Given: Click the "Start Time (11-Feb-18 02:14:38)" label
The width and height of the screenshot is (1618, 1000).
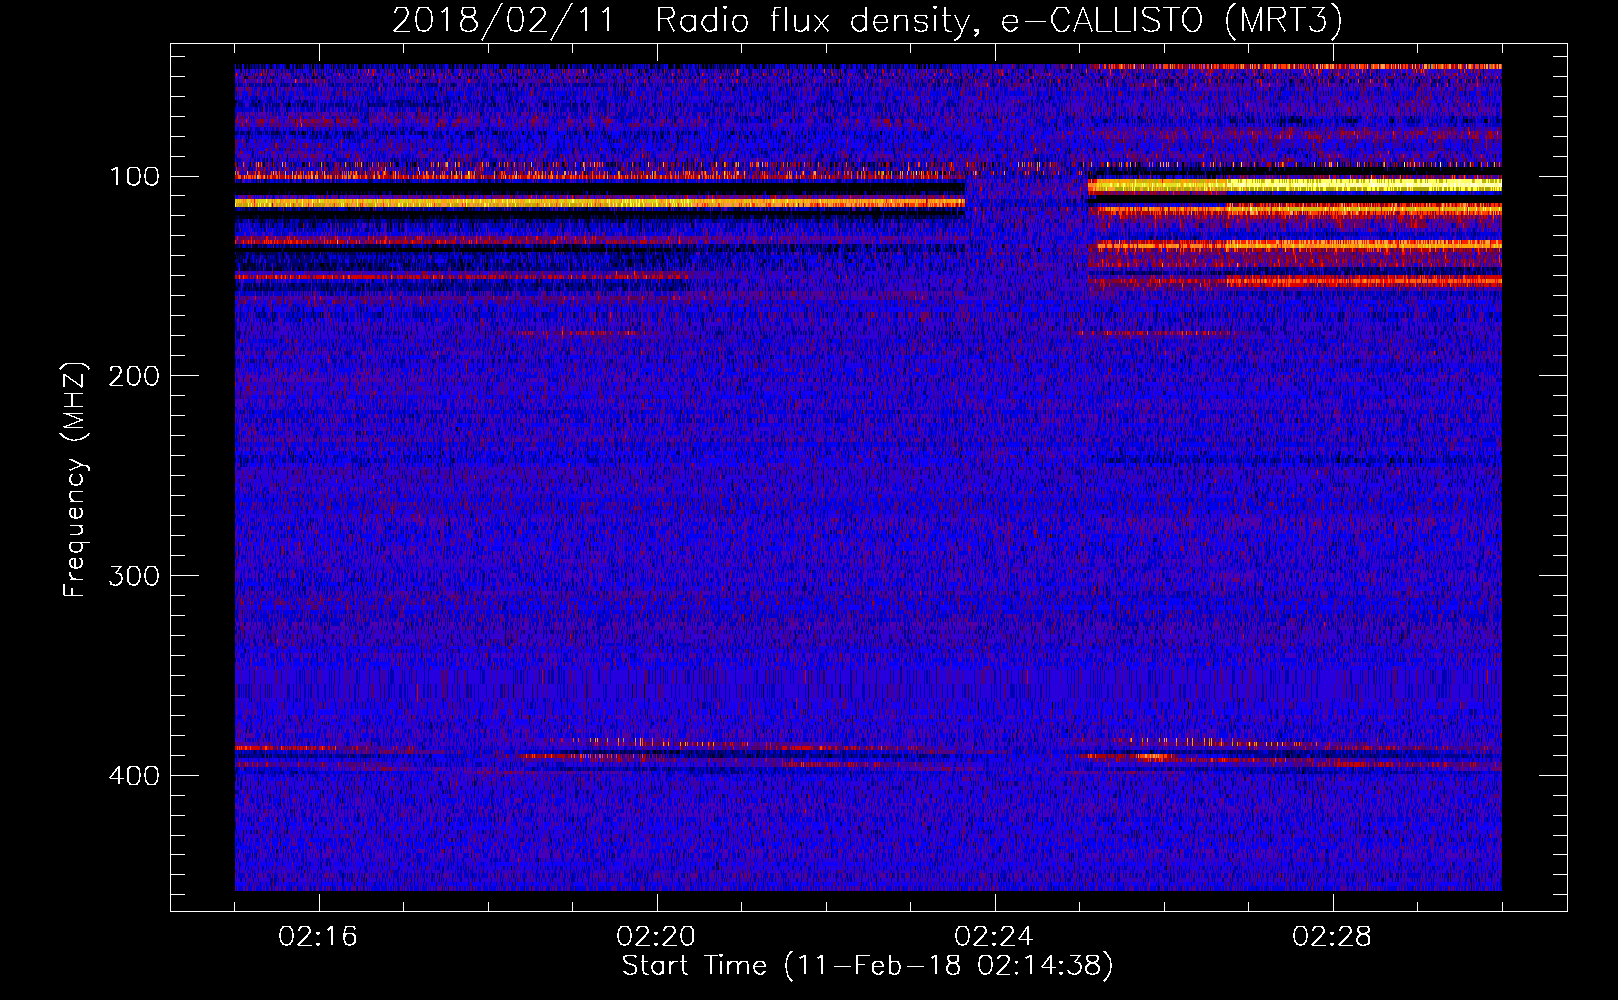Looking at the screenshot, I should point(867,966).
